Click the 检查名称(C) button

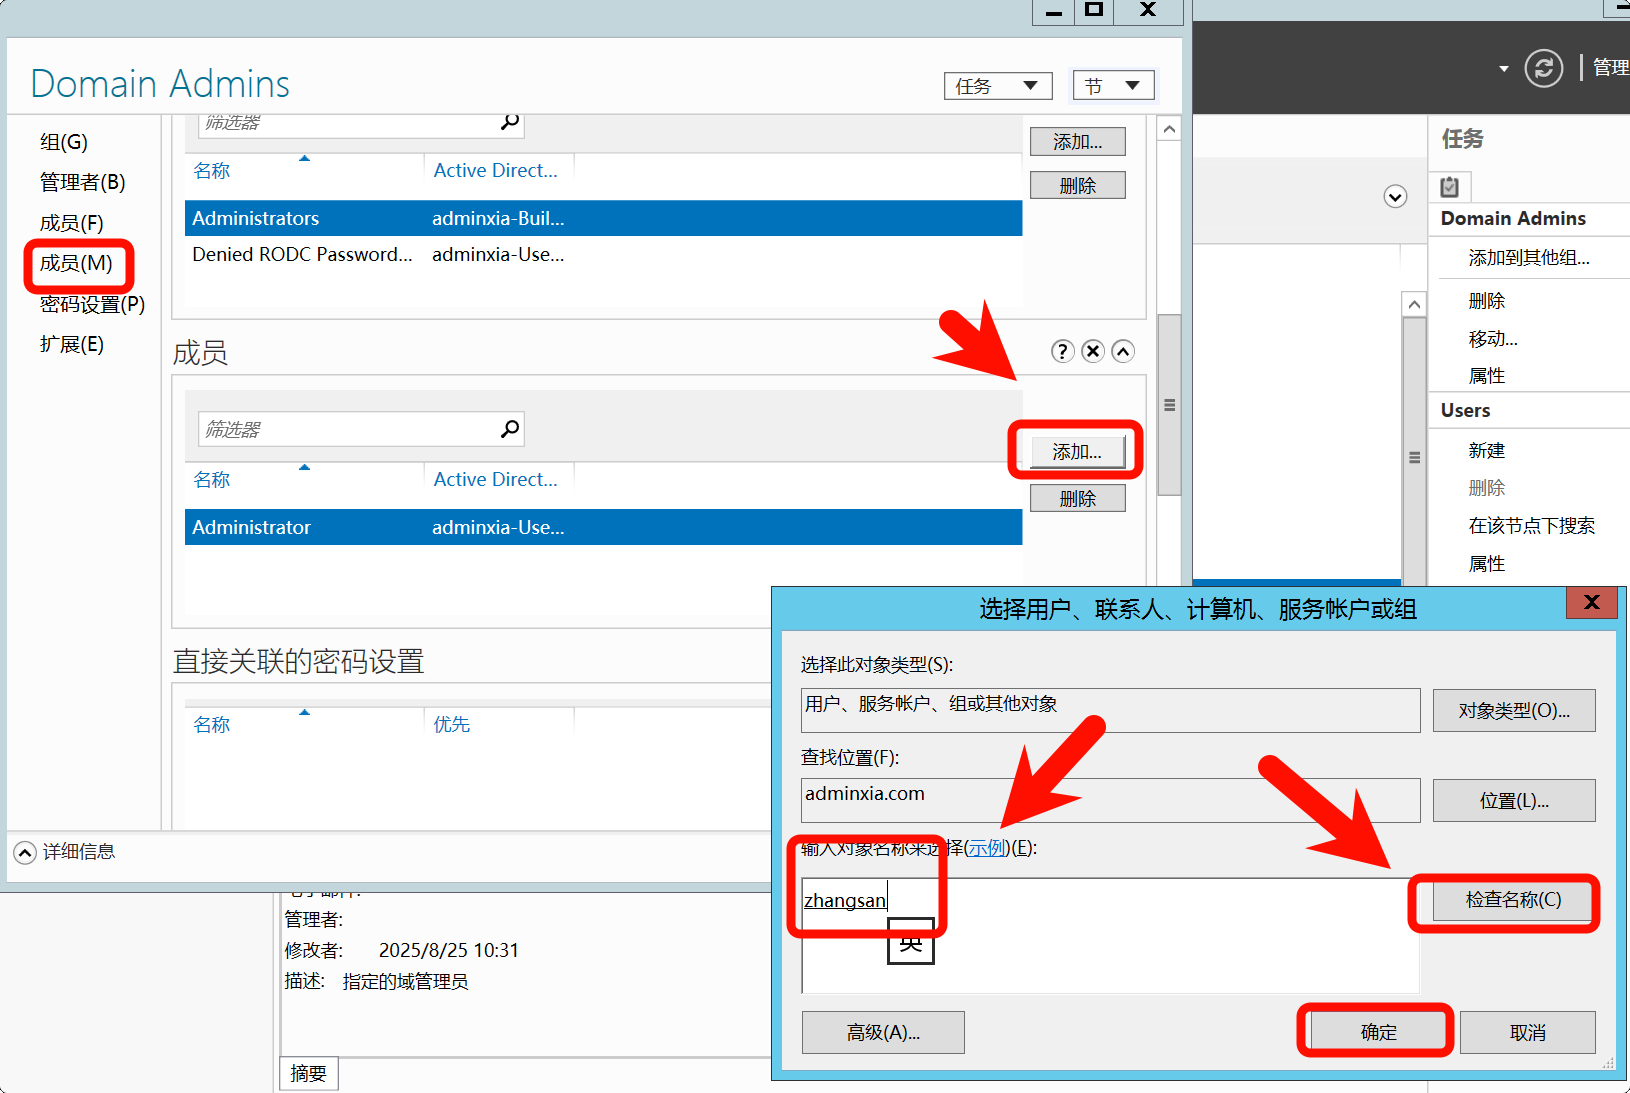click(1512, 900)
